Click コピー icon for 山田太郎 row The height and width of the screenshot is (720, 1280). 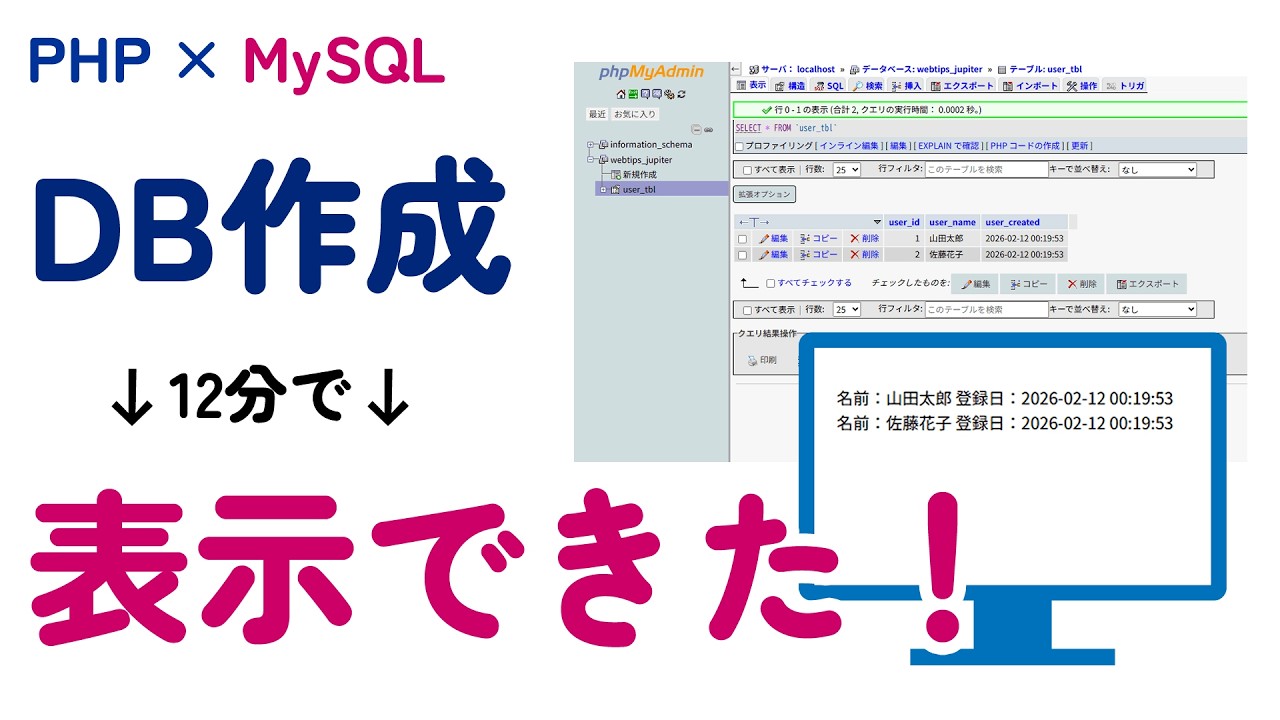(x=806, y=239)
